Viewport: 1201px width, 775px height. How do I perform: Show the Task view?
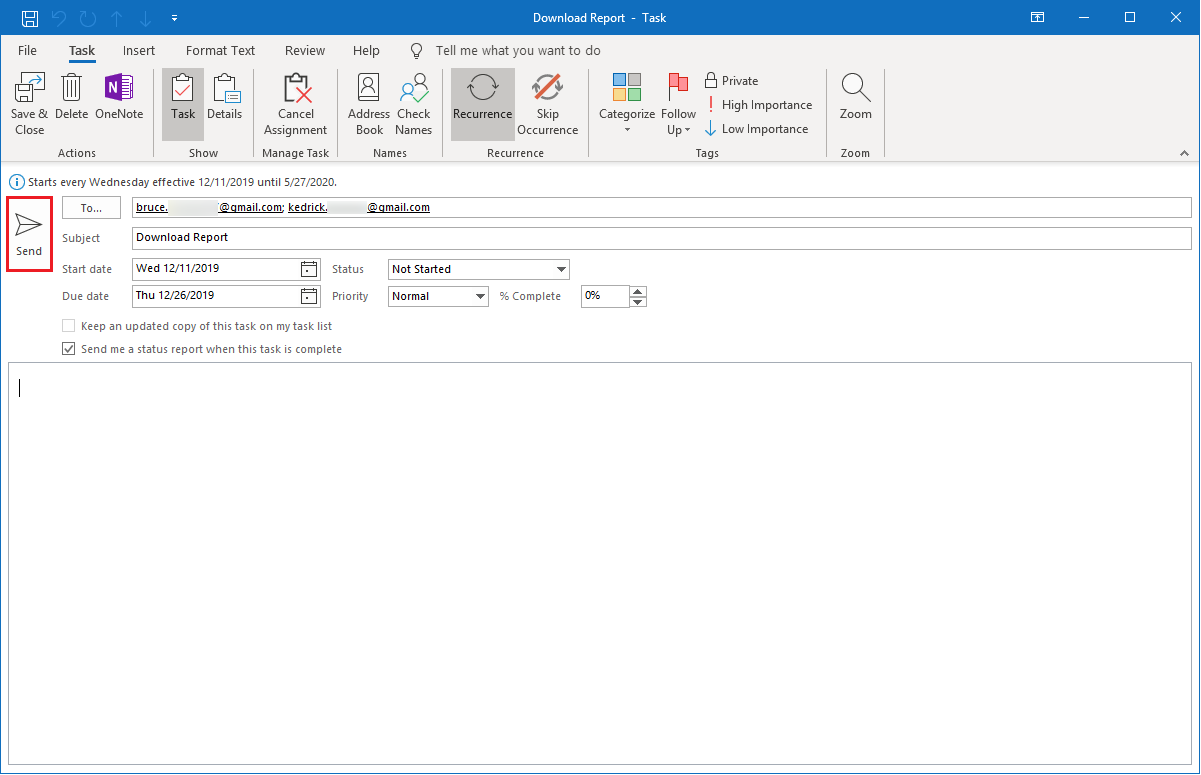coord(183,104)
